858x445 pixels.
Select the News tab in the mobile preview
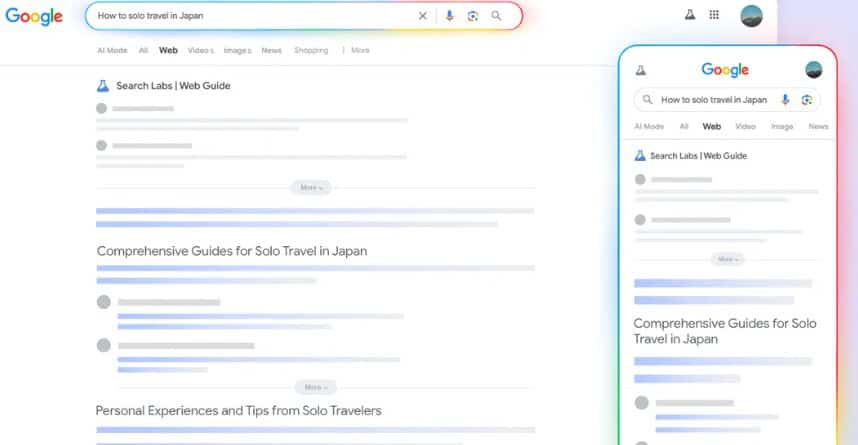click(x=818, y=127)
